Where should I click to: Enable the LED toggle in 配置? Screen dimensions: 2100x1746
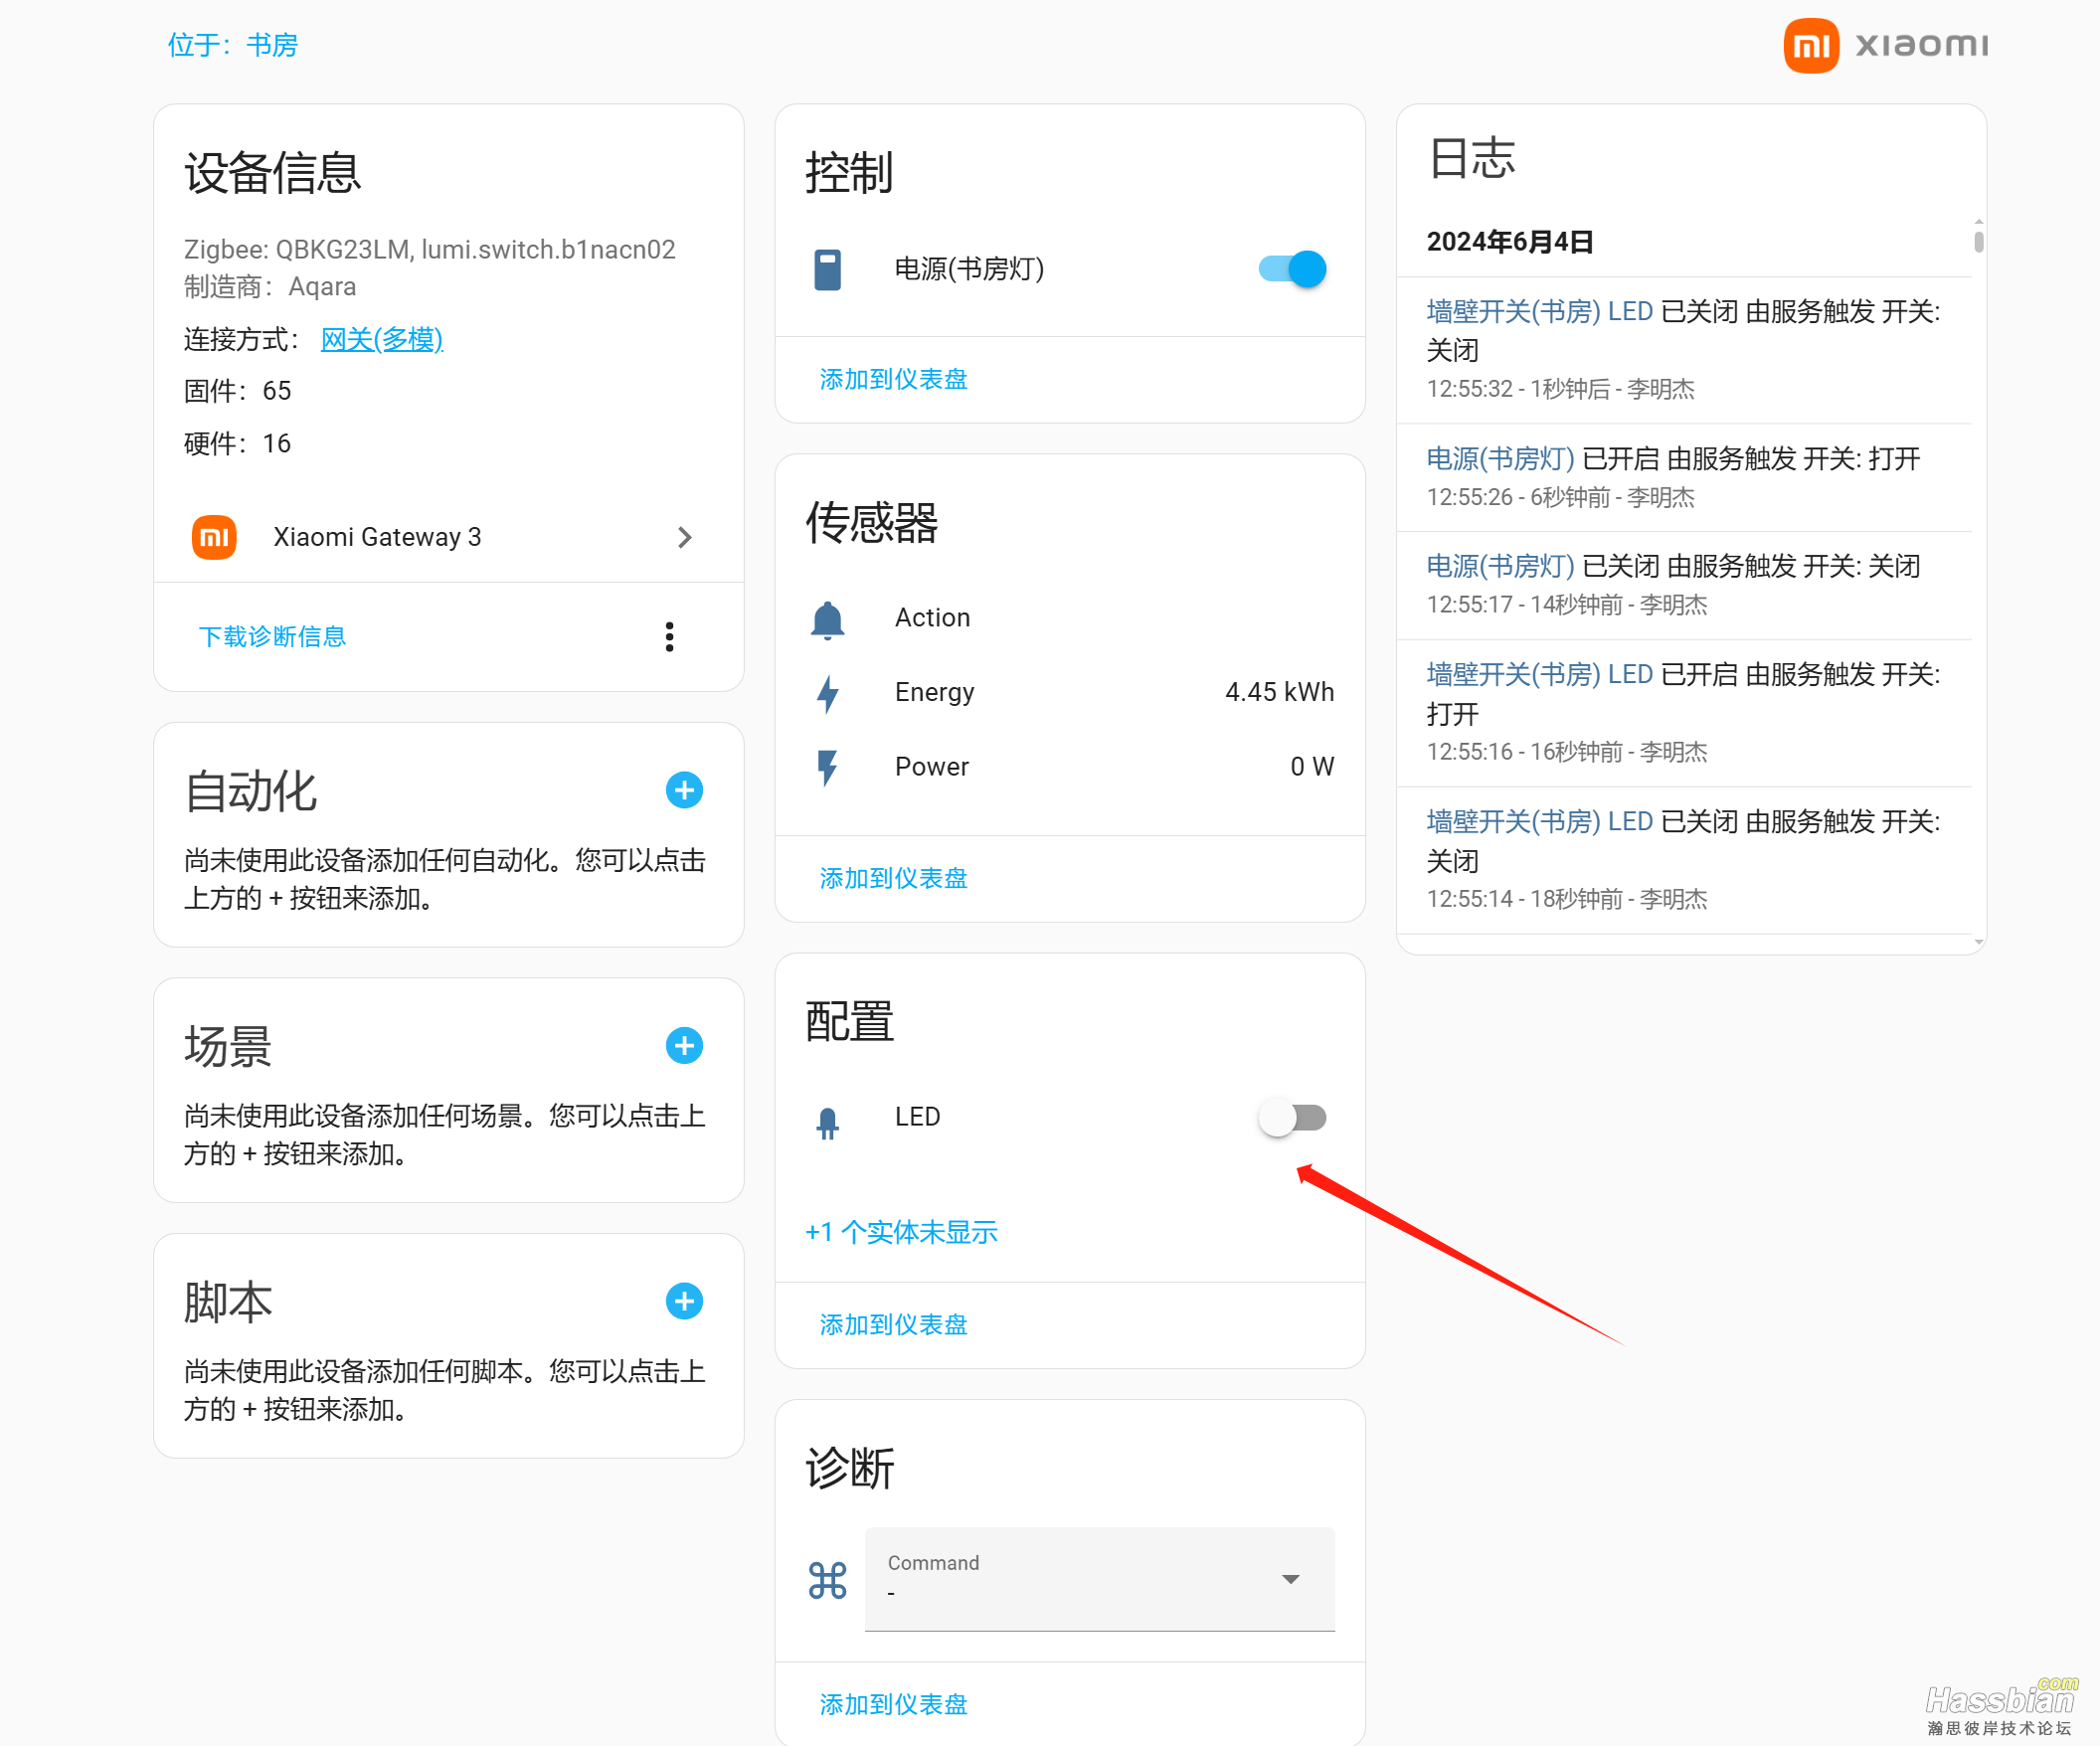[x=1292, y=1117]
